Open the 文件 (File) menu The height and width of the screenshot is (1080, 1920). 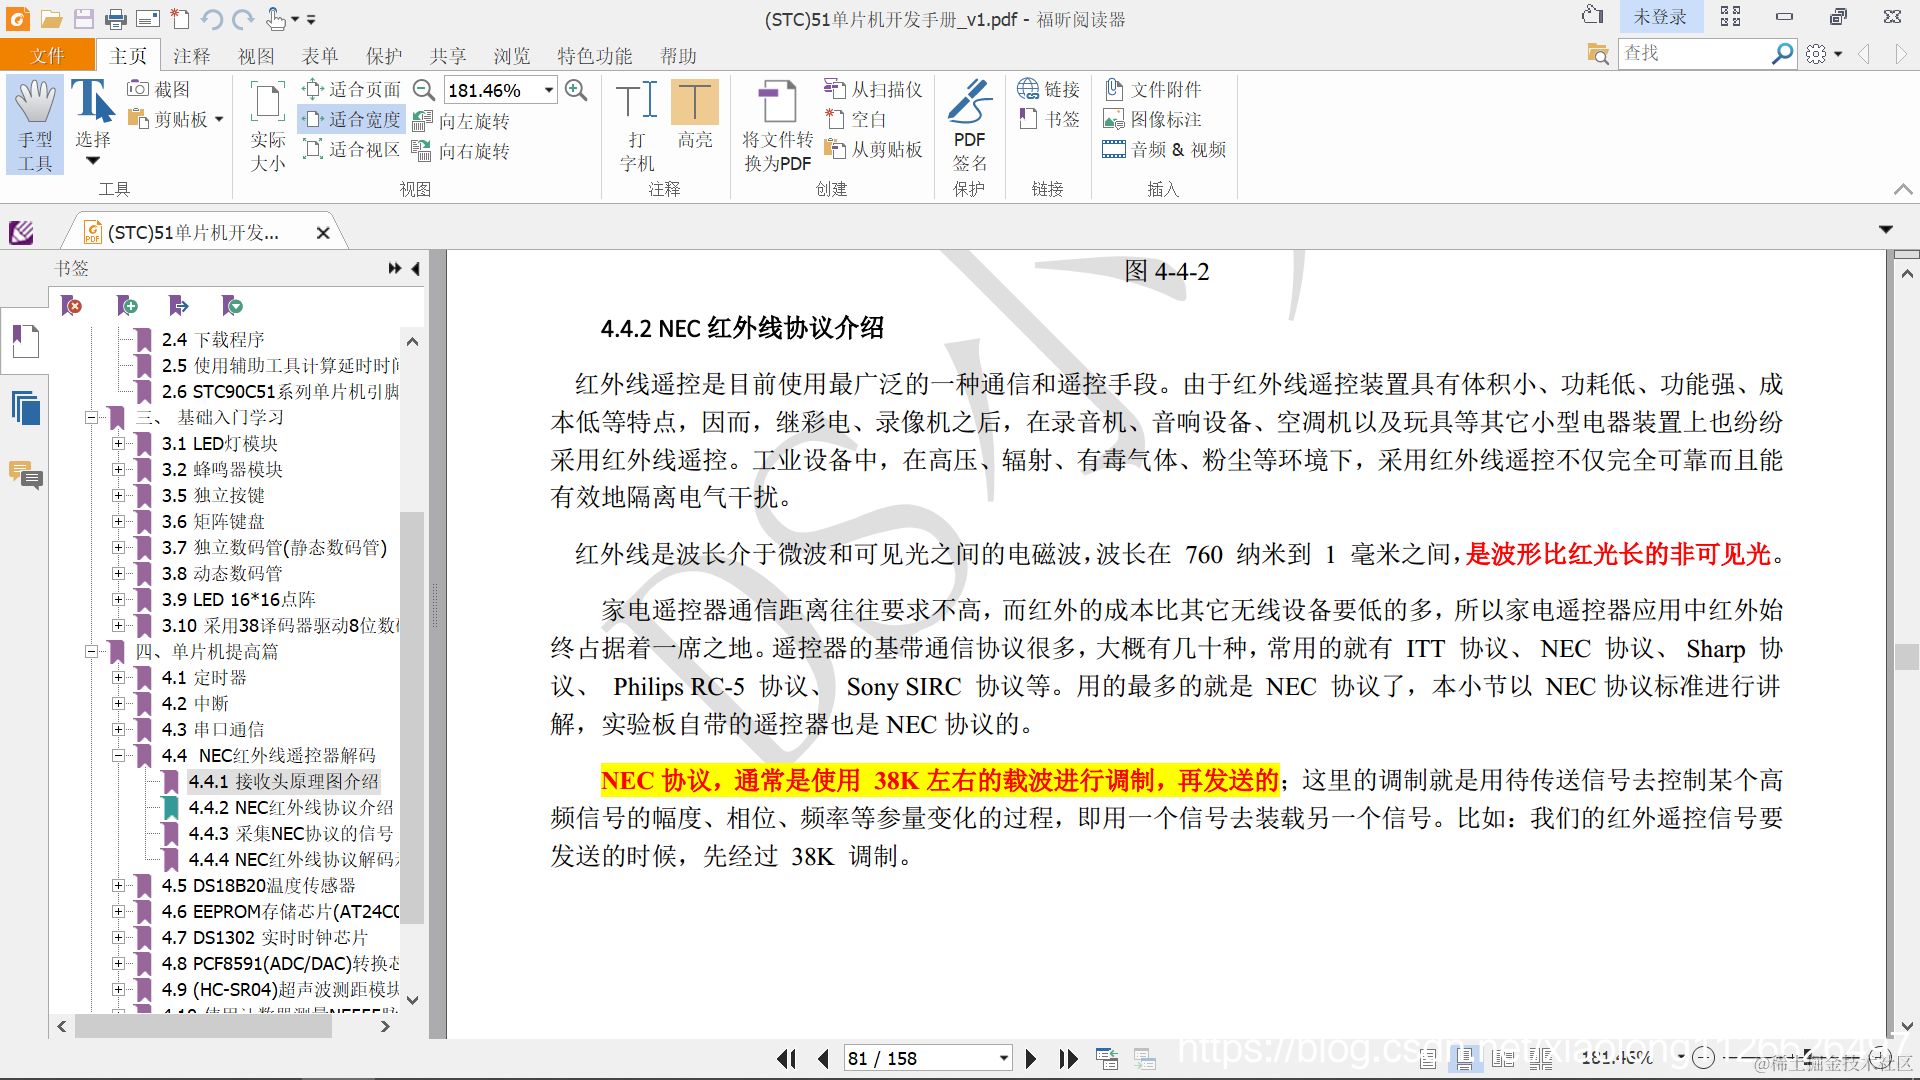[x=47, y=56]
